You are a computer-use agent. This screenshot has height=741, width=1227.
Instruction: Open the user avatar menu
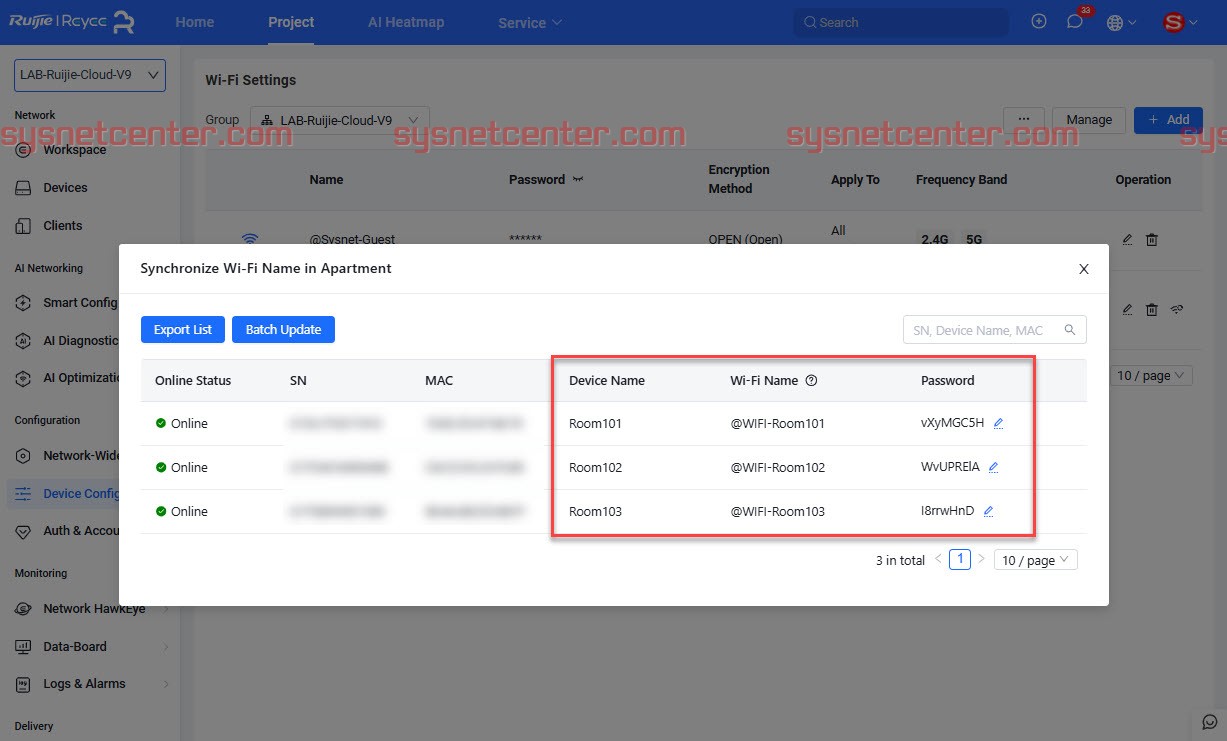click(x=1180, y=22)
